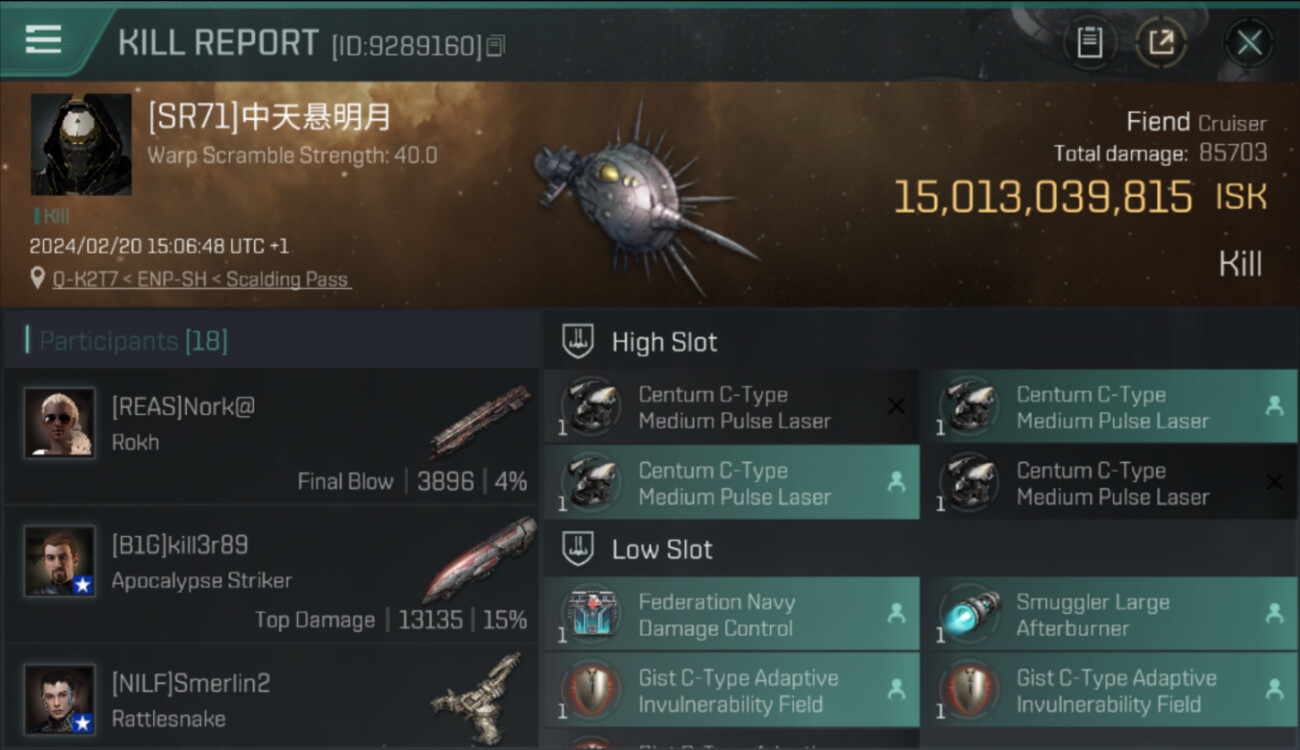View the Fiend ship image

(x=643, y=197)
